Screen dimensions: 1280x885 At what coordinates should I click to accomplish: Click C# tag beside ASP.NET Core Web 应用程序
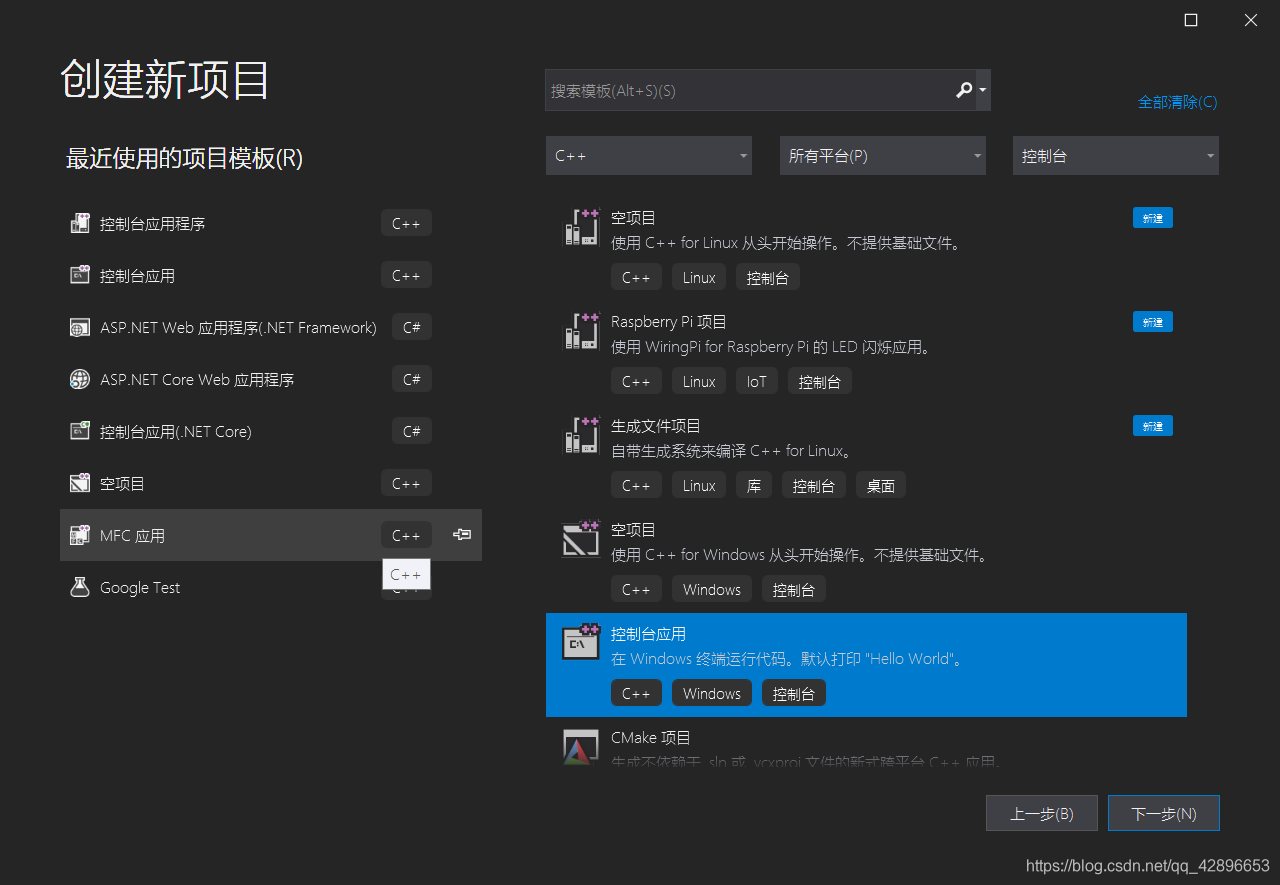click(x=411, y=380)
